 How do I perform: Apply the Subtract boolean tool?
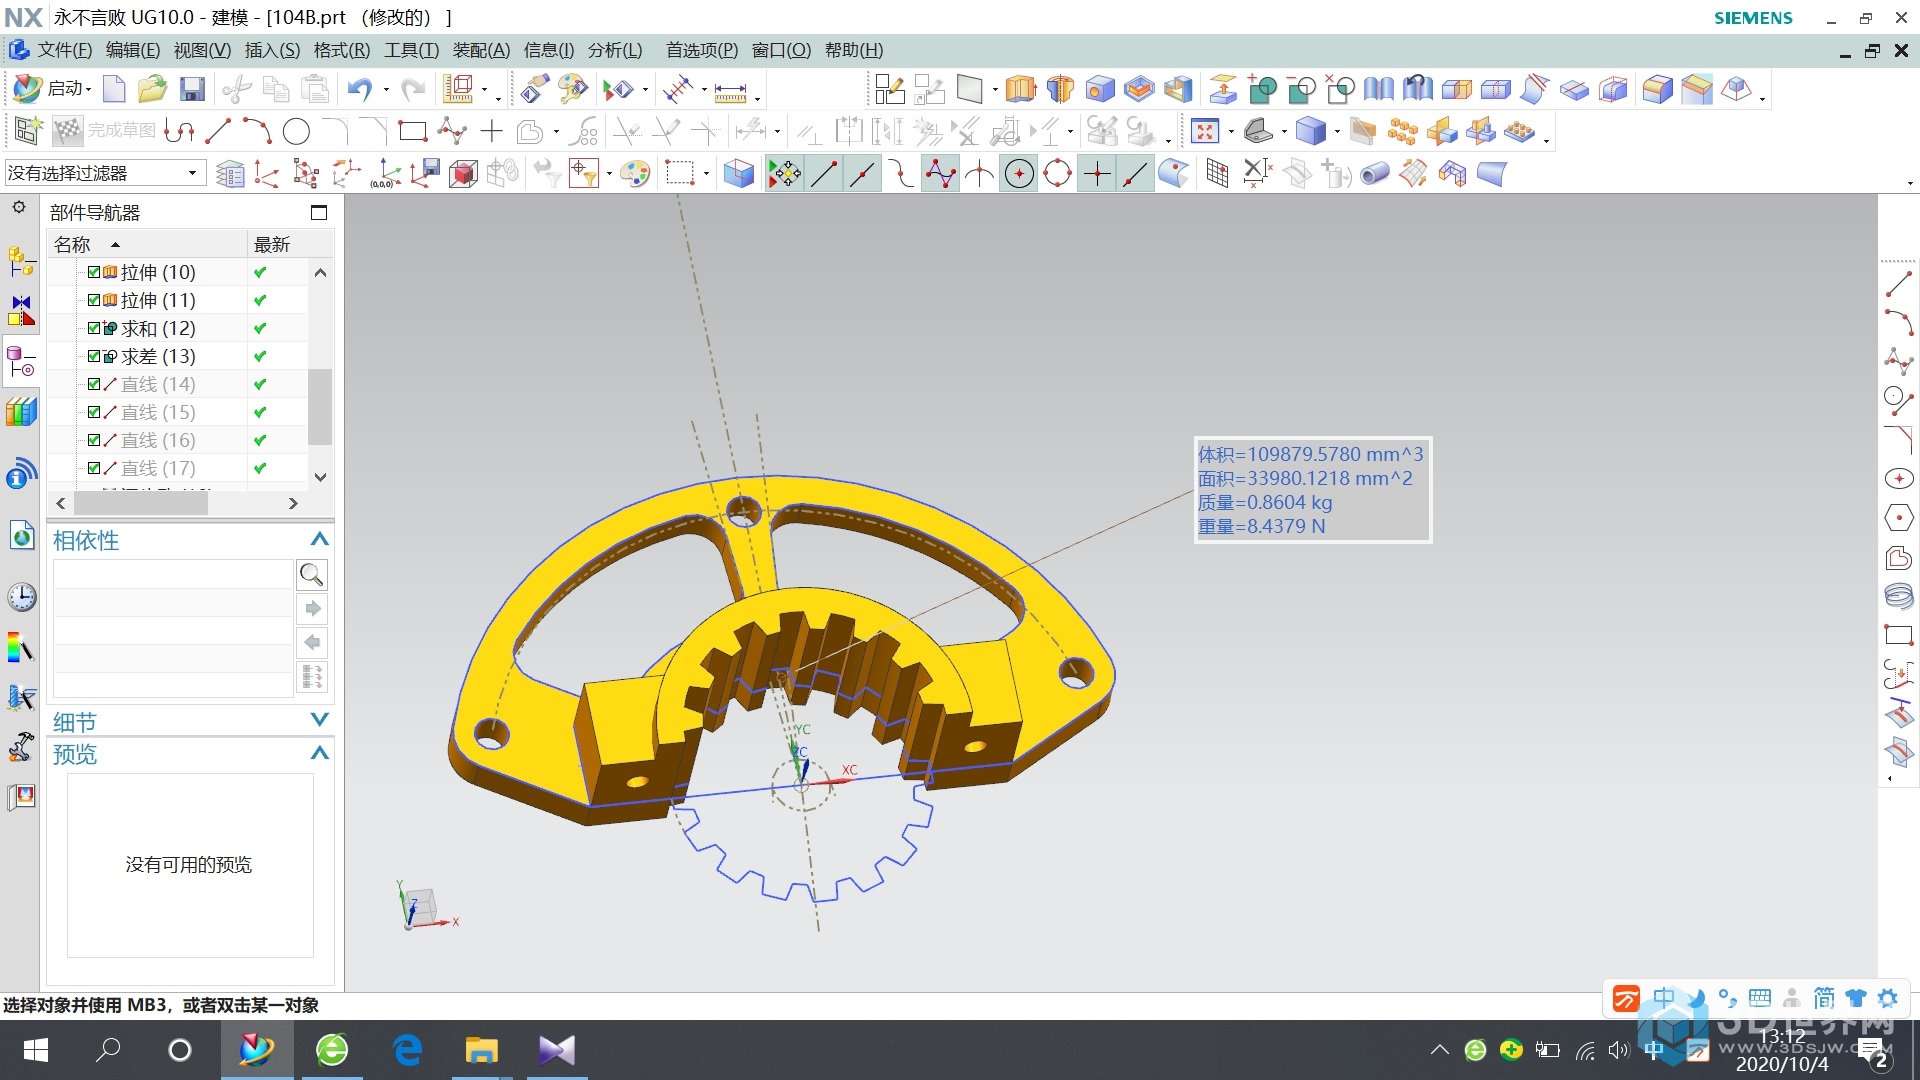1301,90
